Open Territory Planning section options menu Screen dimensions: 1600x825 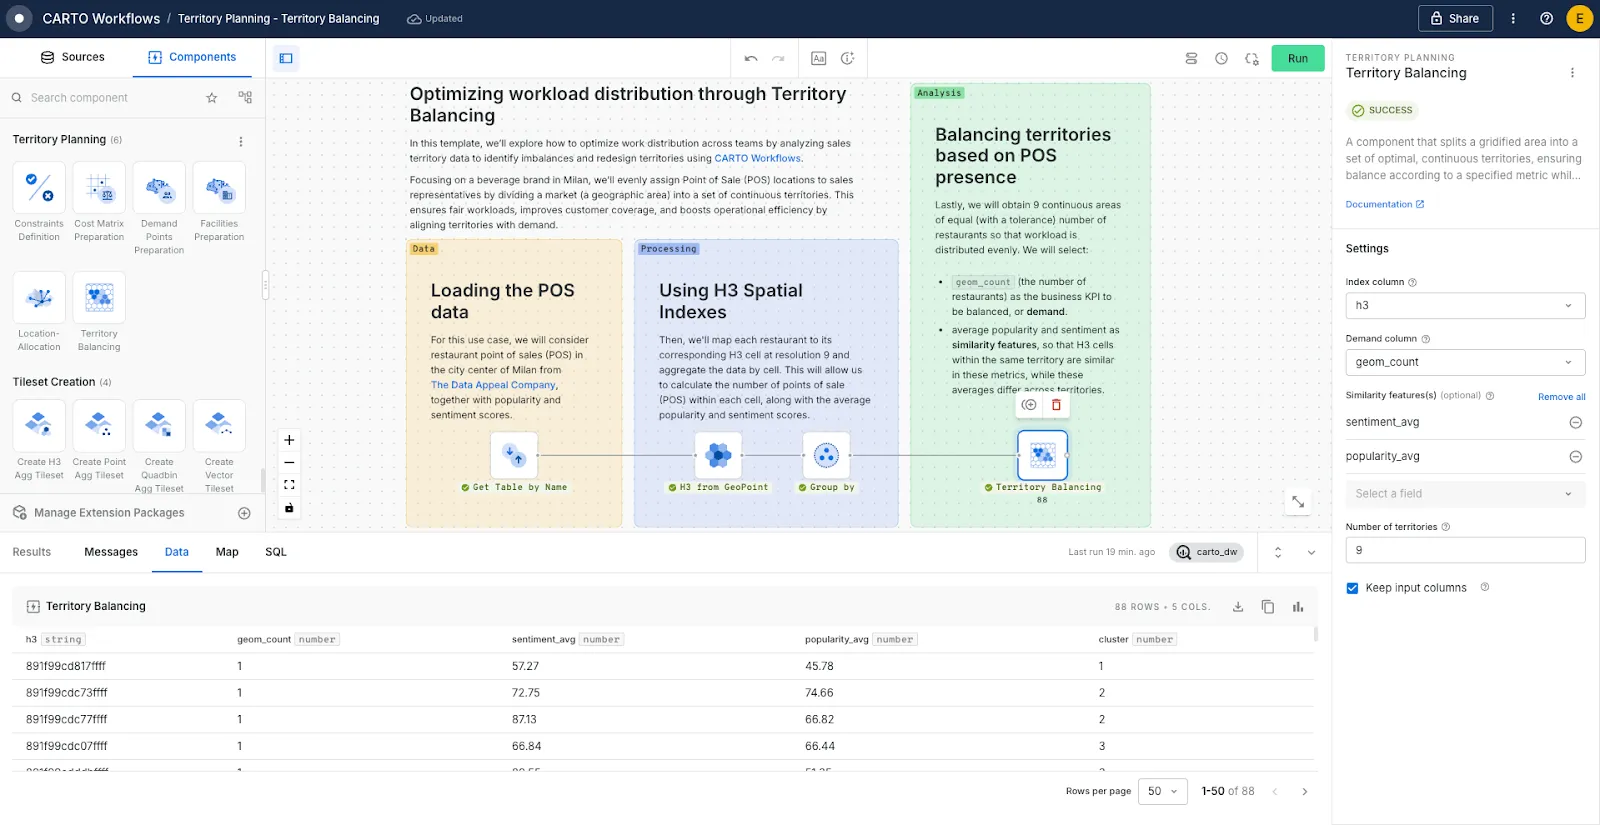(x=240, y=141)
